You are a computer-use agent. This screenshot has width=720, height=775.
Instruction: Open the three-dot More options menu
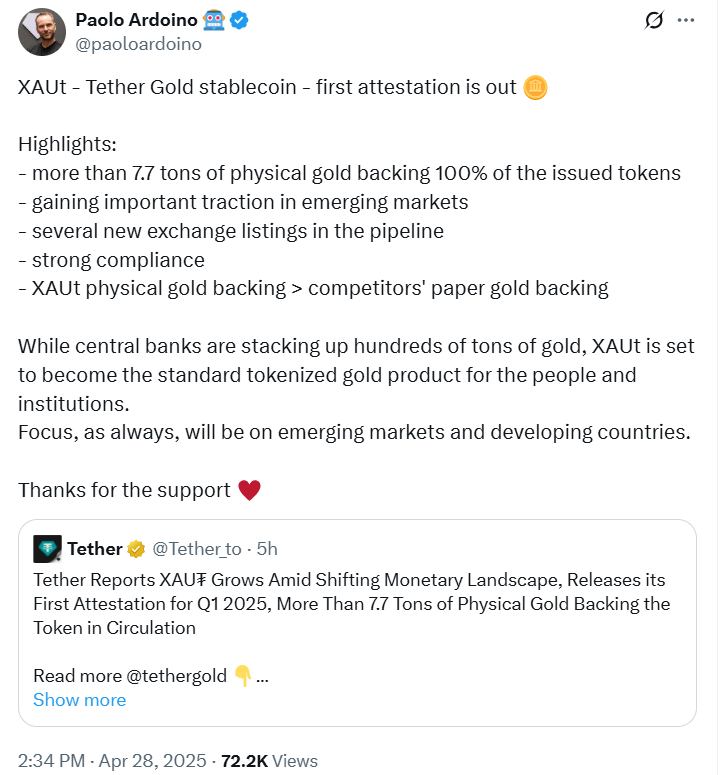coord(686,20)
